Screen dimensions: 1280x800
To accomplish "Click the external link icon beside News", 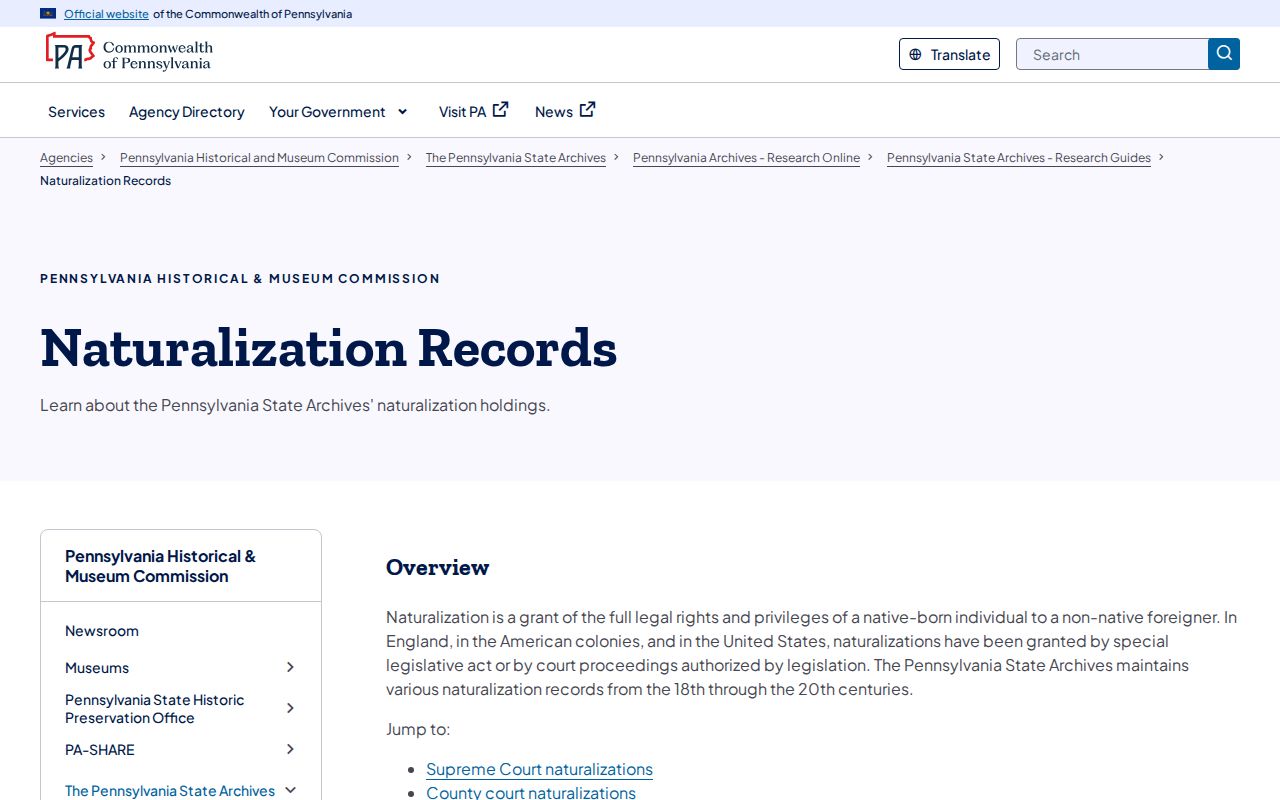I will click(588, 110).
